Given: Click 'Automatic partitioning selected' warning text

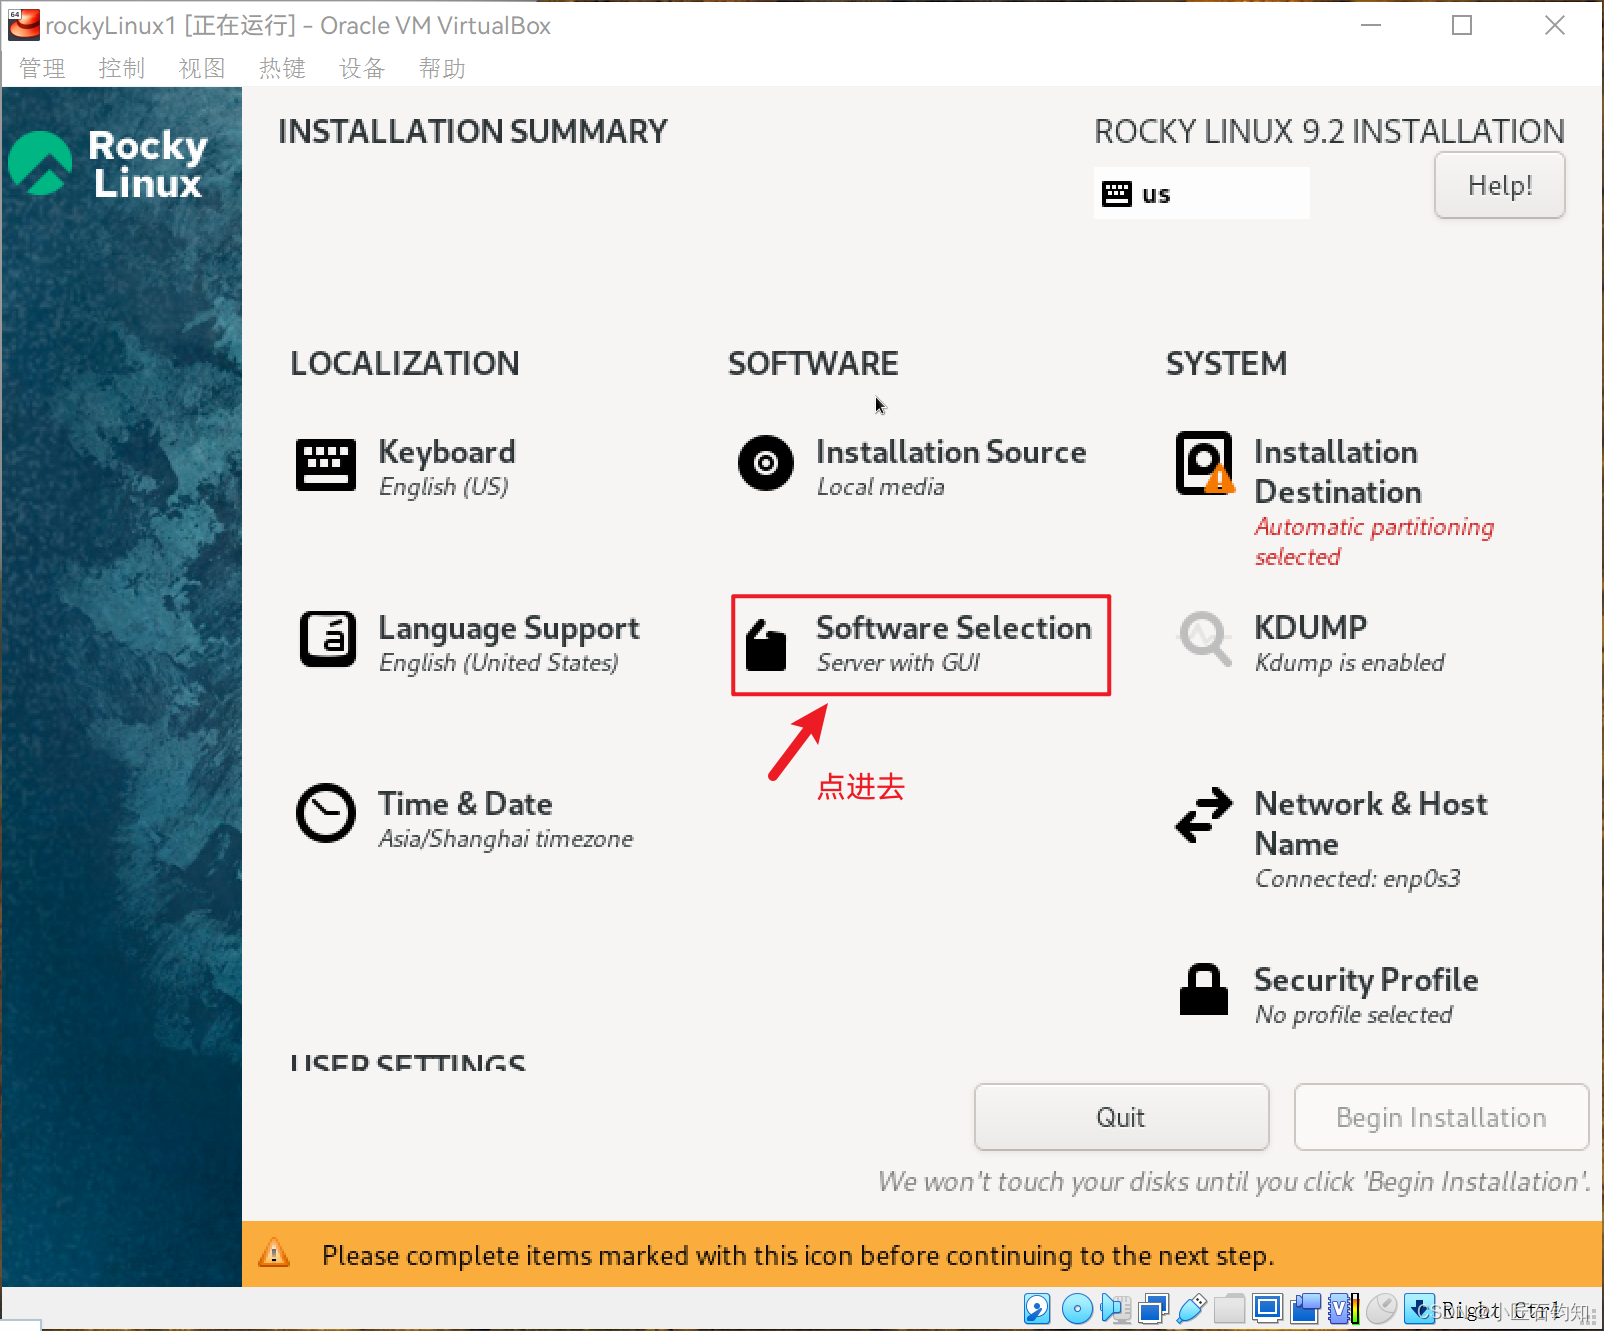Looking at the screenshot, I should coord(1374,542).
